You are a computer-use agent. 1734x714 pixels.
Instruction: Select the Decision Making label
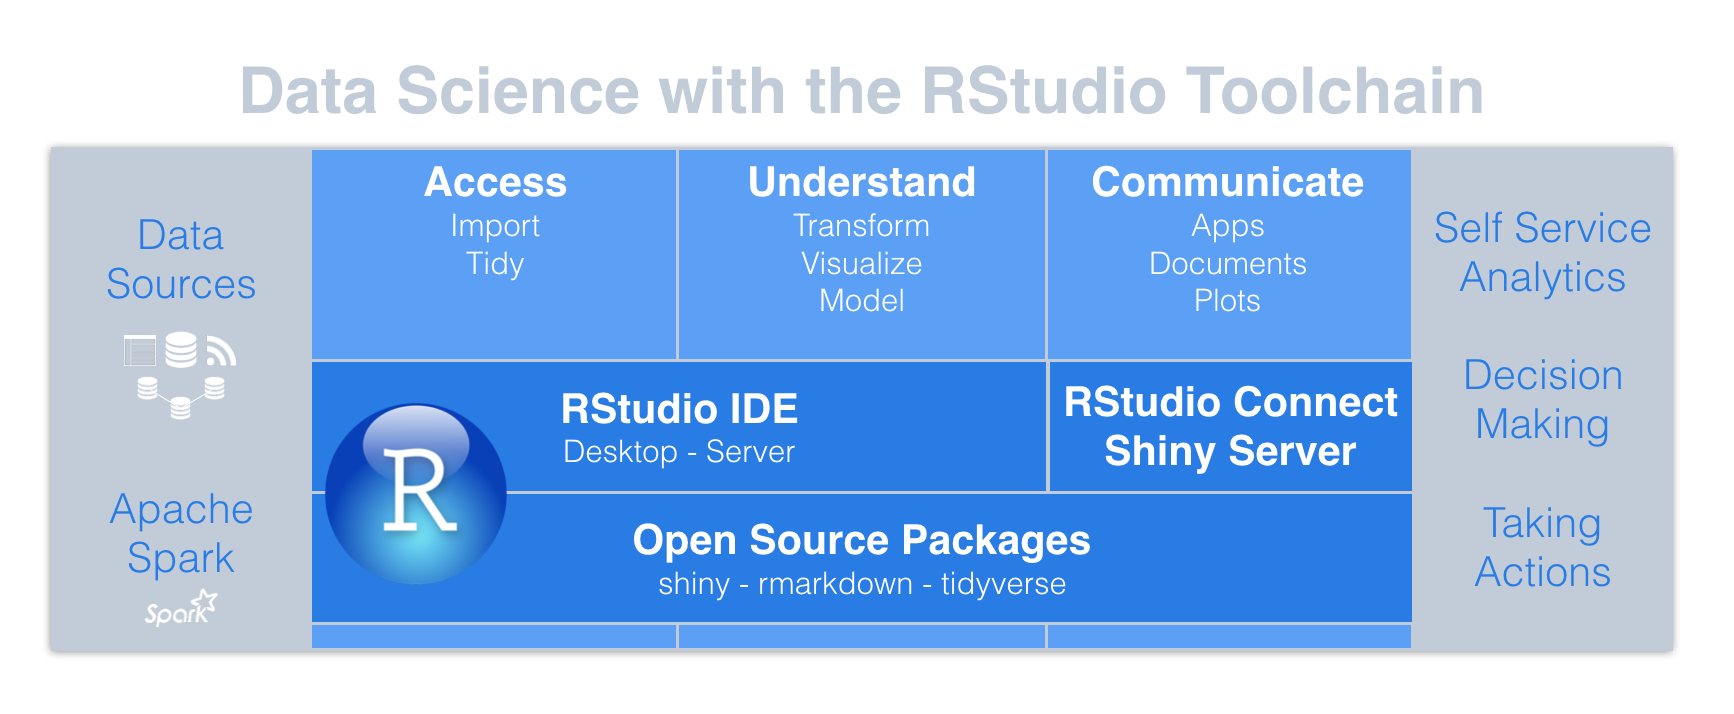(1542, 400)
